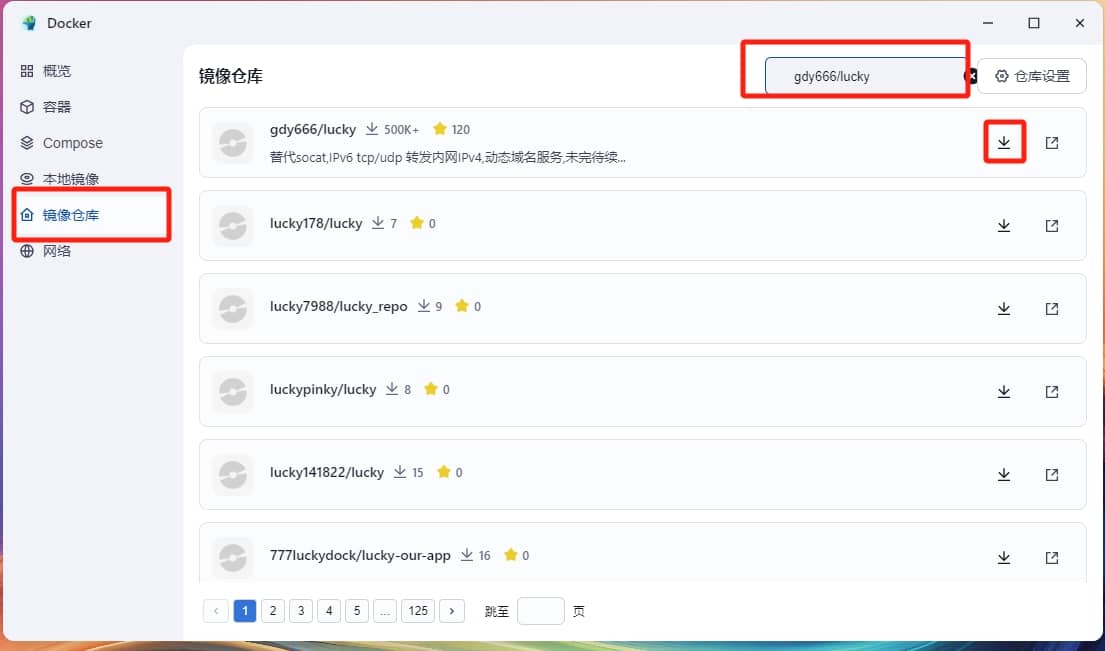
Task: Open 777luckydock/lucky-our-app external link icon
Action: 1051,558
